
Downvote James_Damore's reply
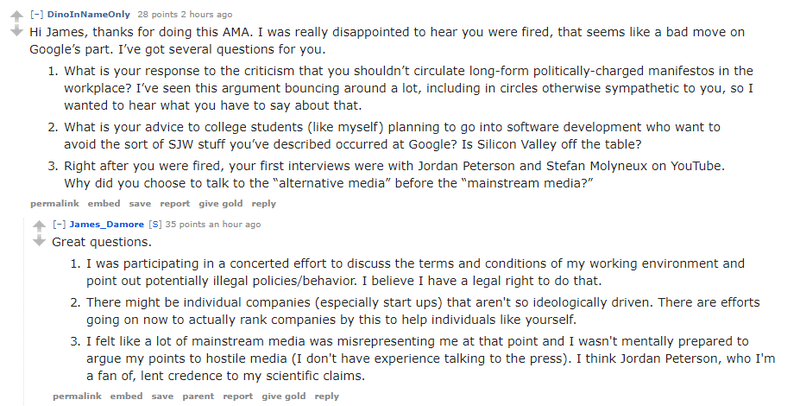pos(39,241)
